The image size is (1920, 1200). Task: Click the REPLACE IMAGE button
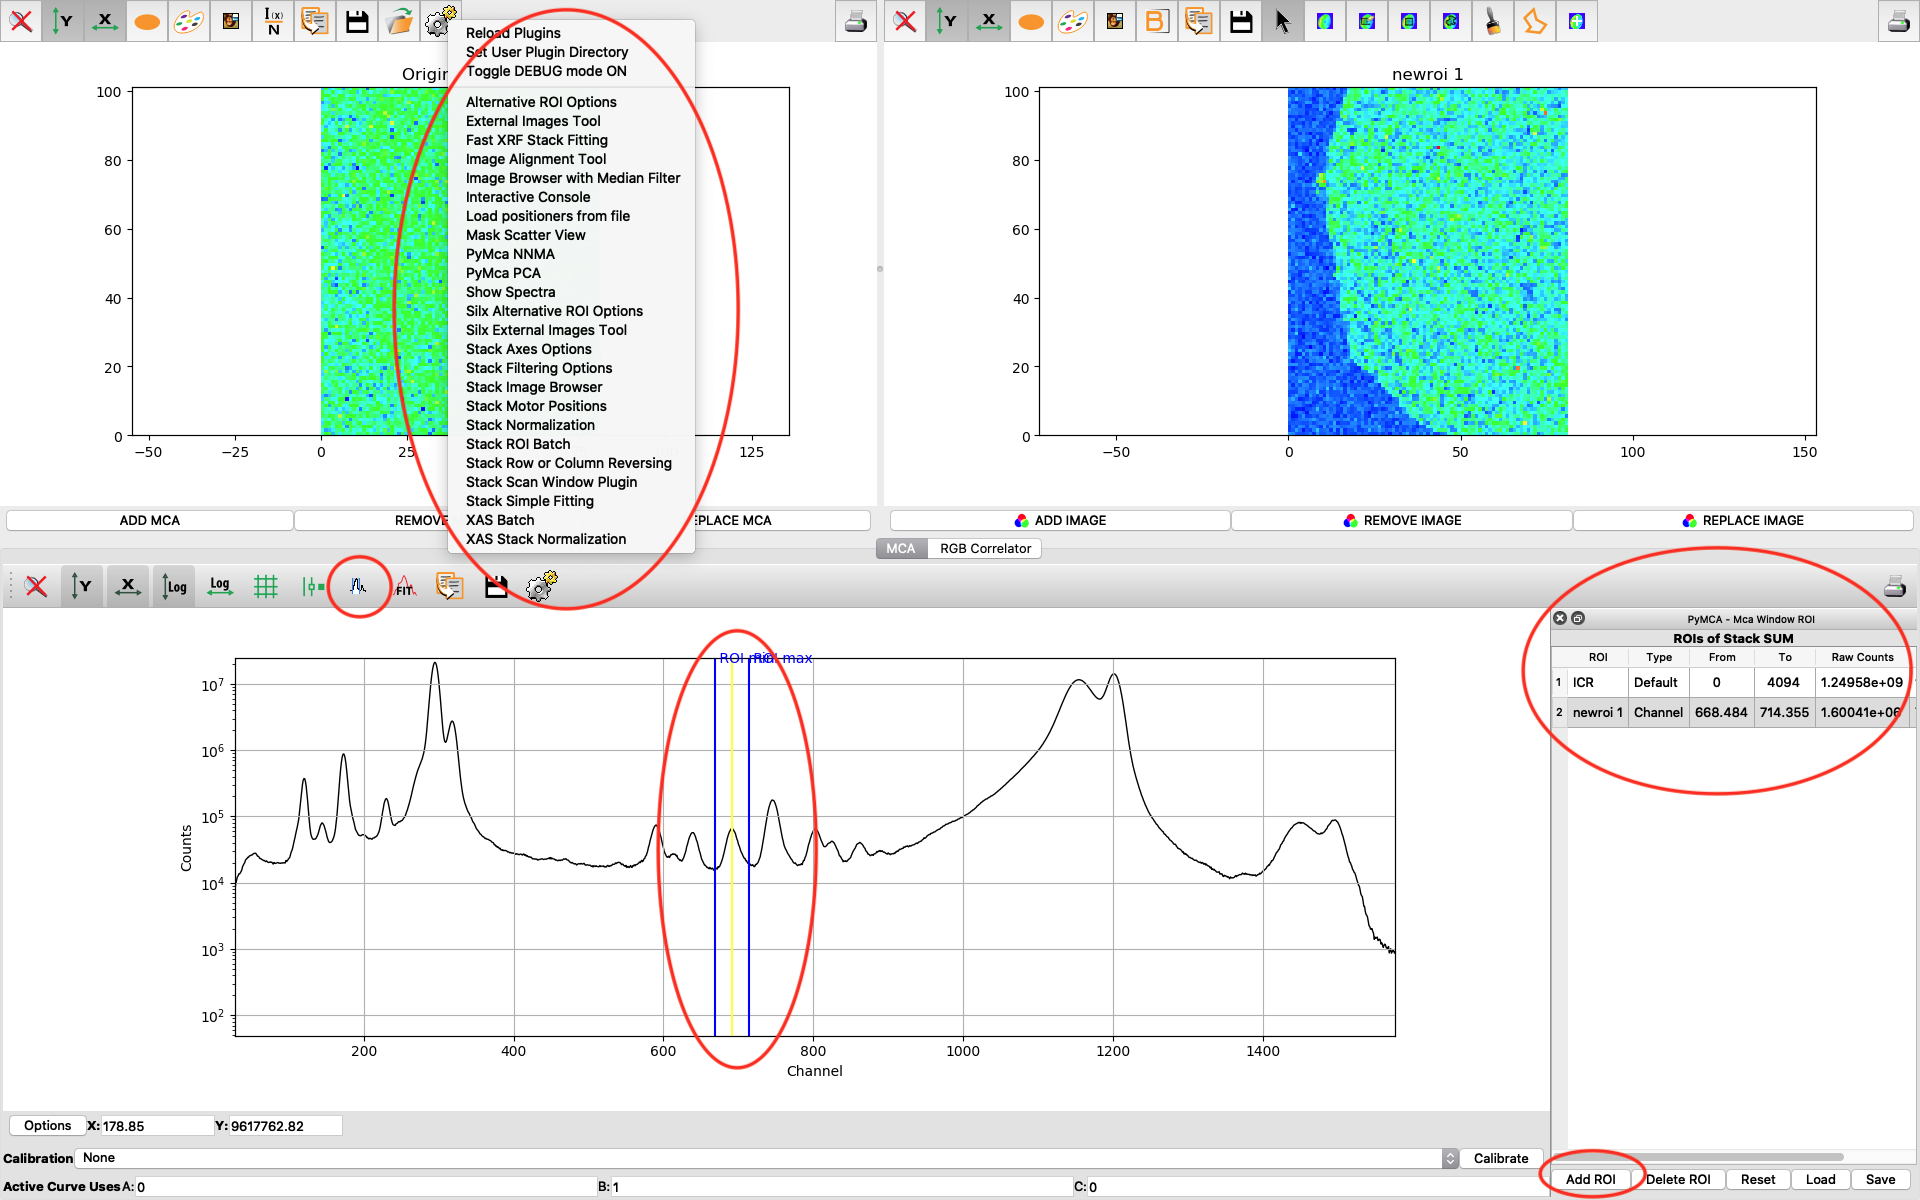pyautogui.click(x=1743, y=520)
